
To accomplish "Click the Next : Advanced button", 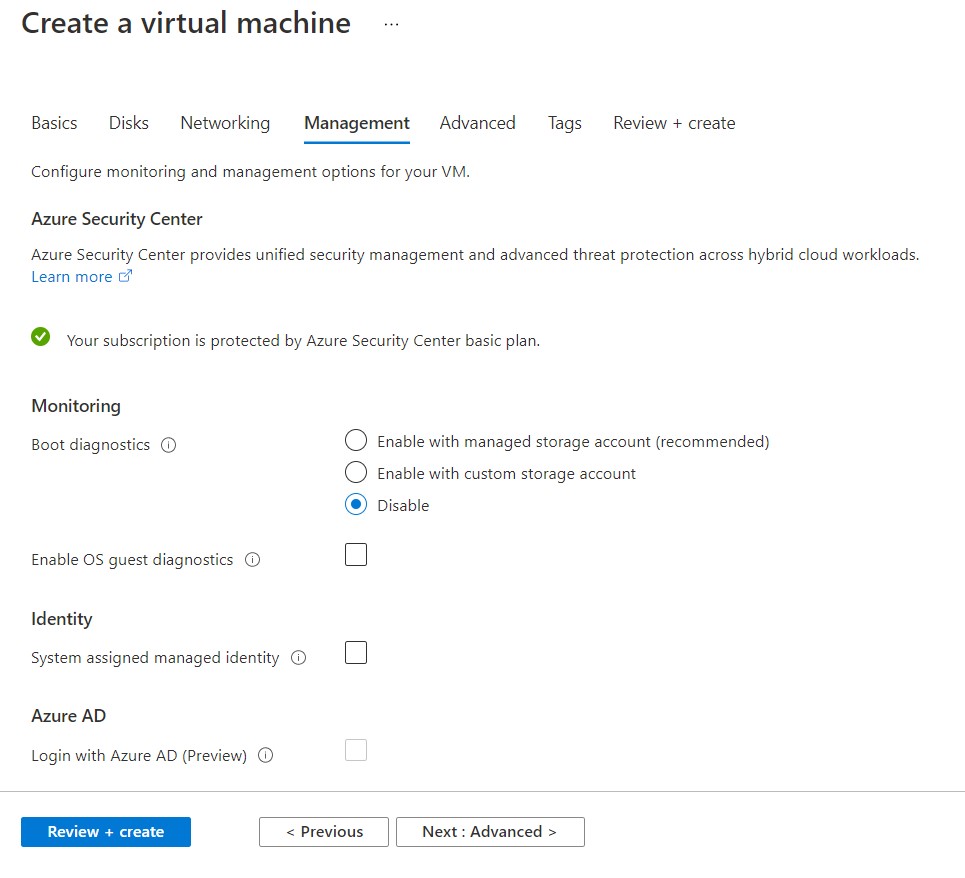I will tap(490, 832).
